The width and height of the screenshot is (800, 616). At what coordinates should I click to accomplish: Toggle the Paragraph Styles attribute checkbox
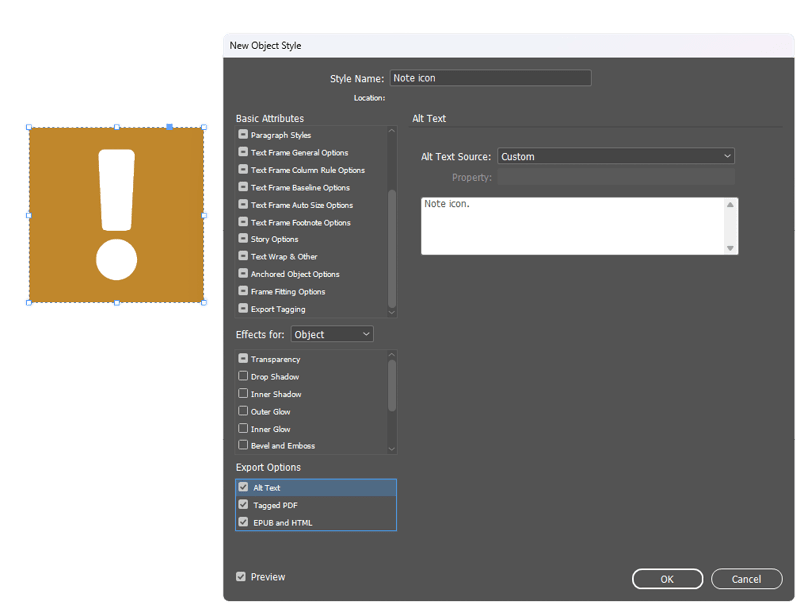pyautogui.click(x=241, y=135)
